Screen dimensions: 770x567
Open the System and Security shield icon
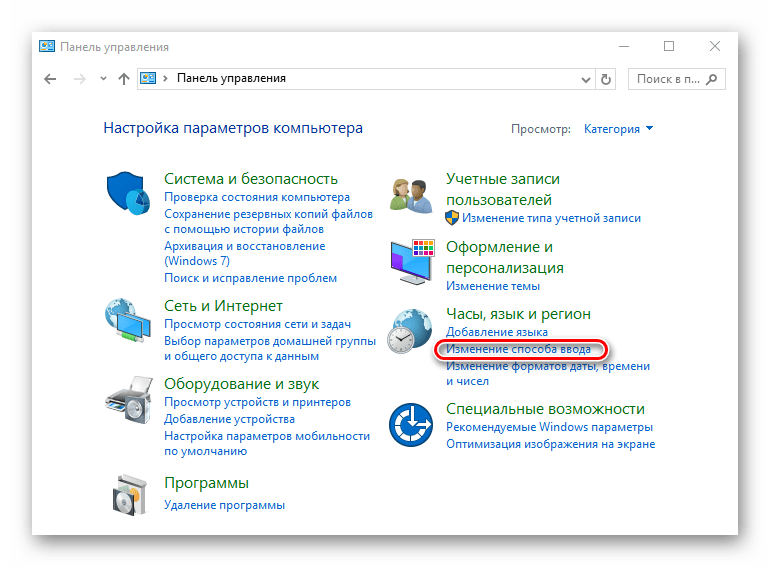click(128, 193)
